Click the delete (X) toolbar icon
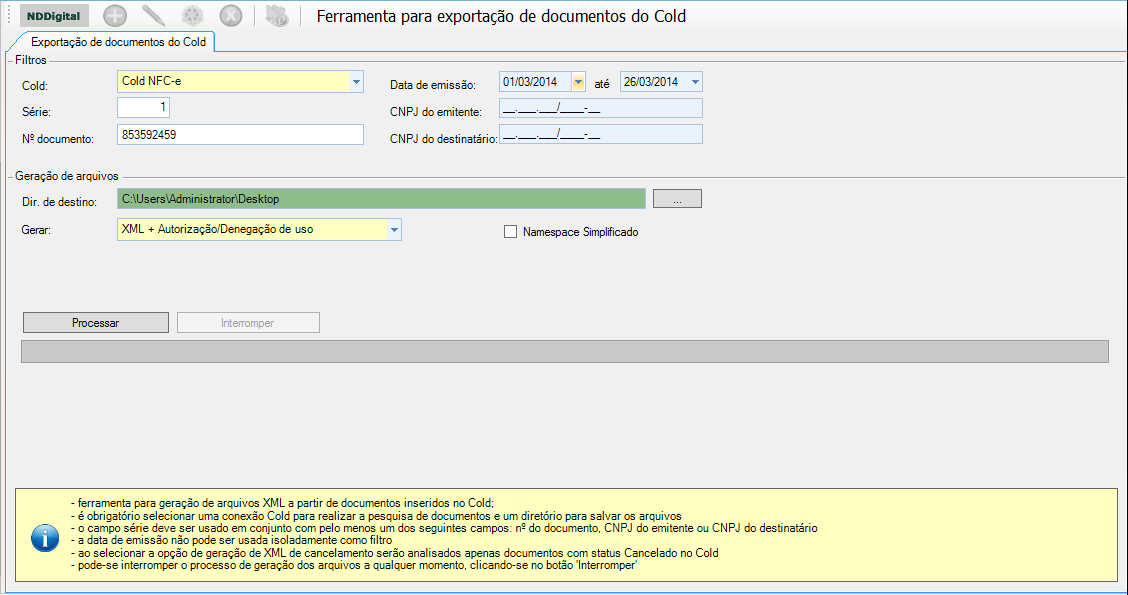The width and height of the screenshot is (1128, 595). 230,16
